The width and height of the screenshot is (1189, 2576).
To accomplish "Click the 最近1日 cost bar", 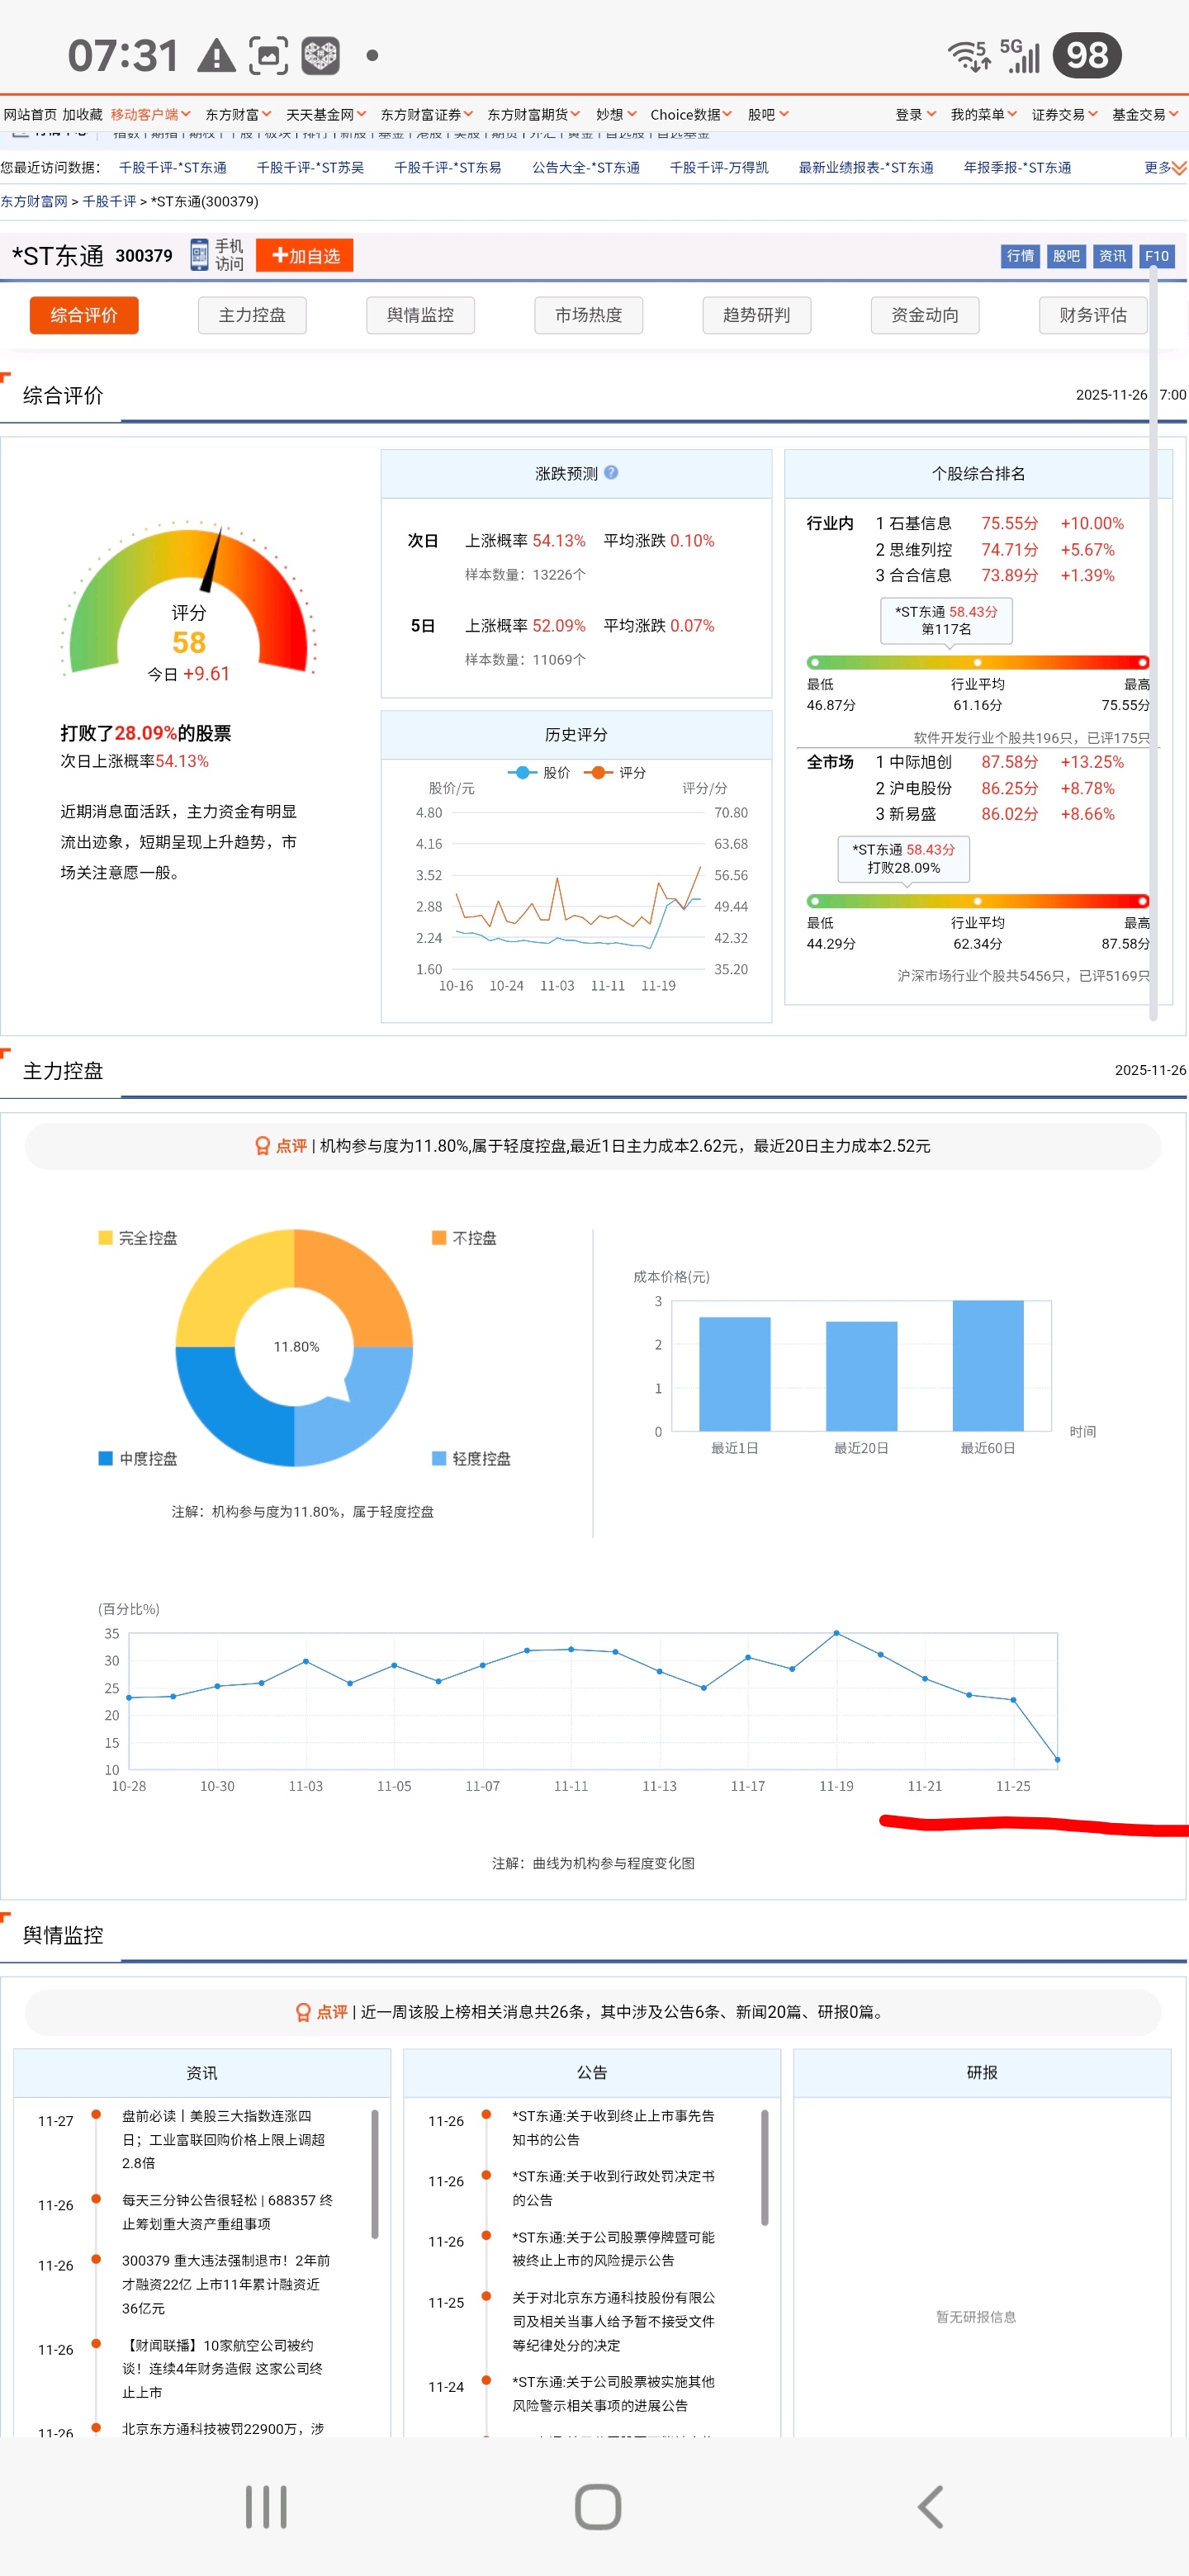I will coord(735,1374).
